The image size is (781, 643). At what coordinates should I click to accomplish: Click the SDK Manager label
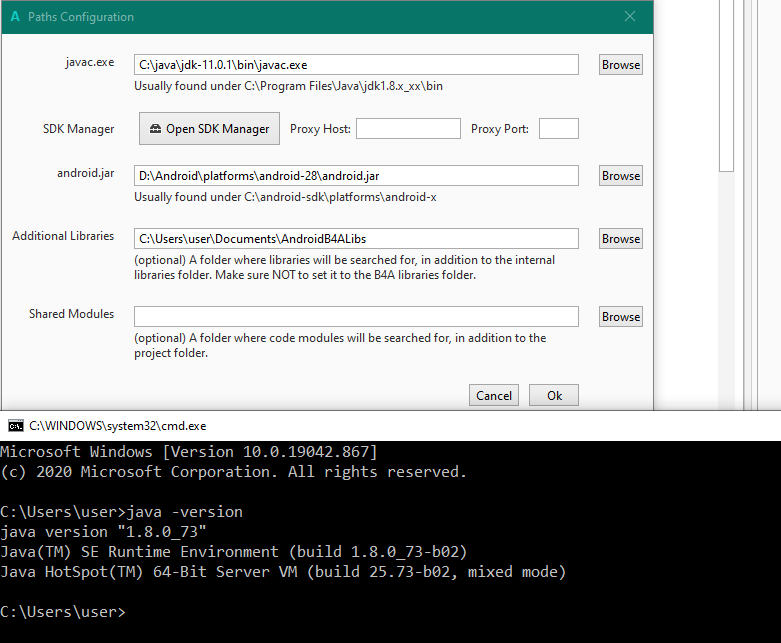[78, 129]
